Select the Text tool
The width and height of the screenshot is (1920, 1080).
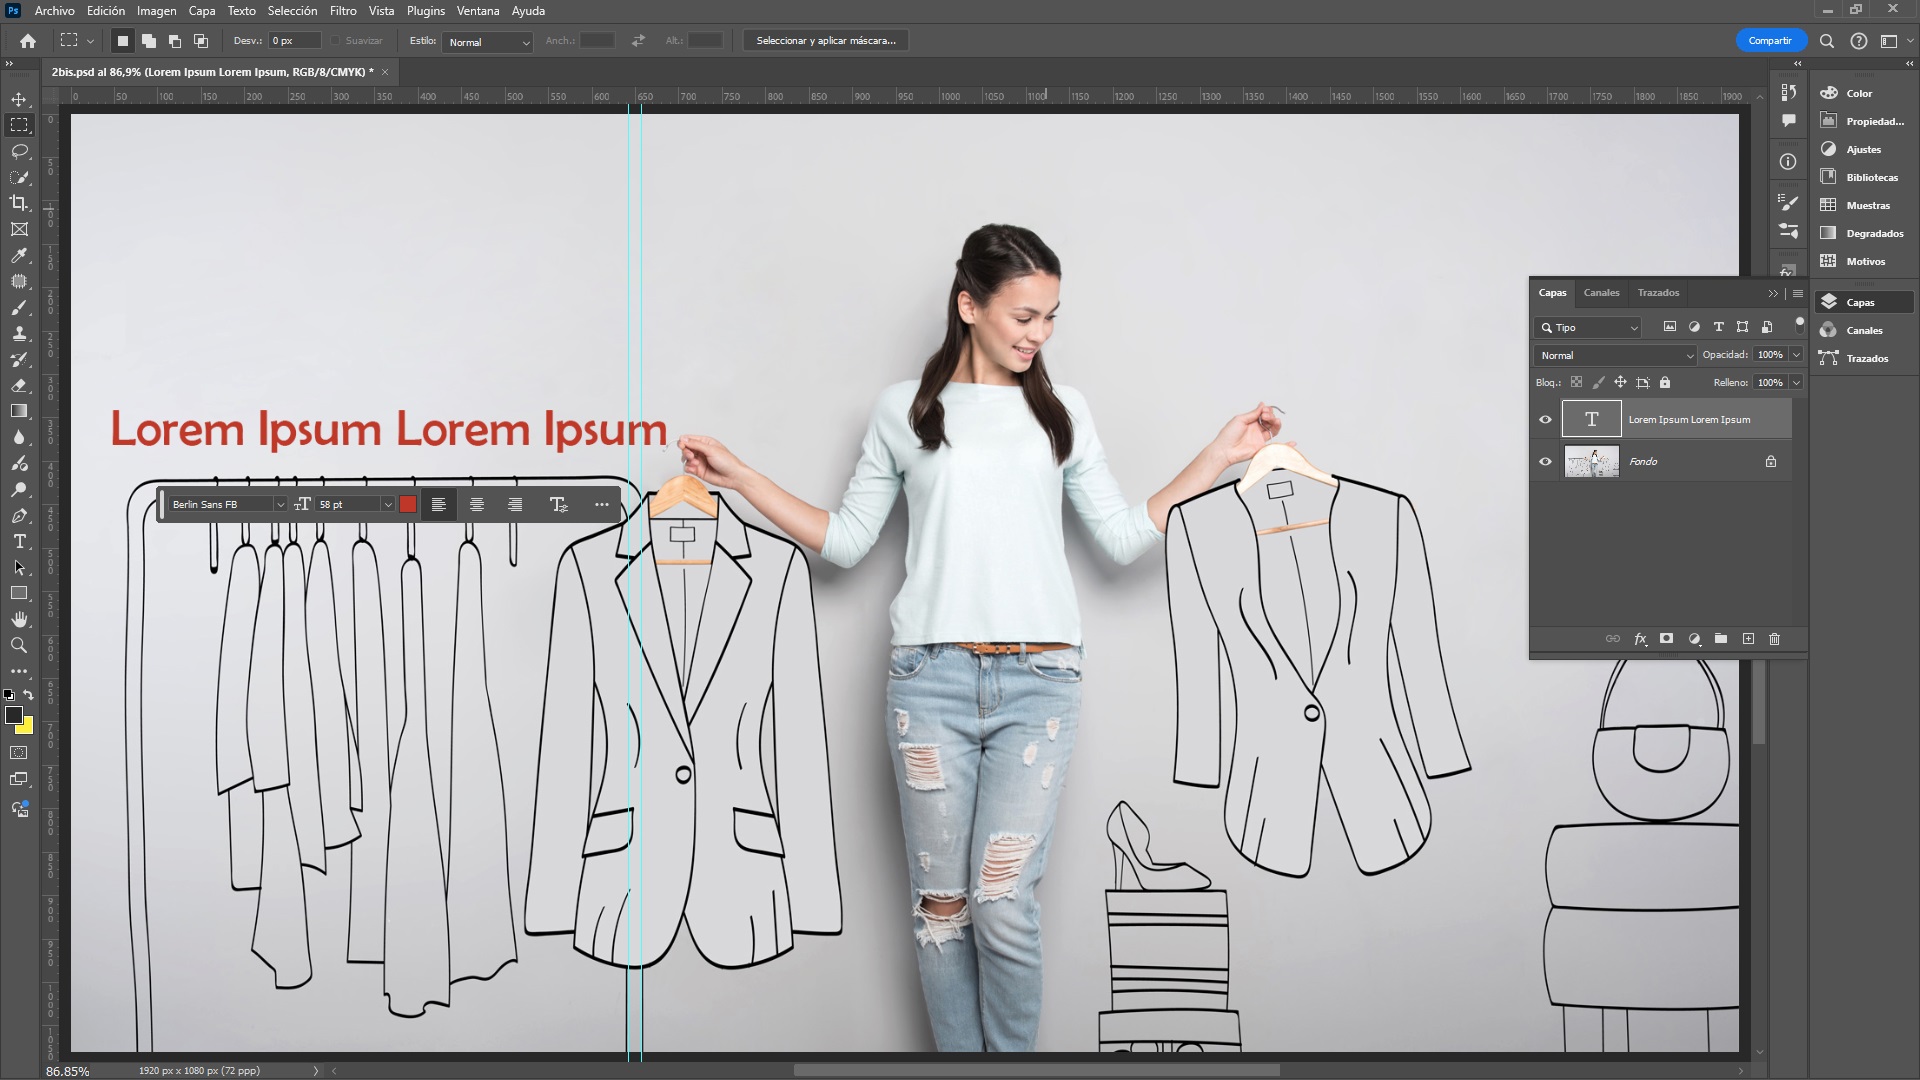(x=18, y=541)
